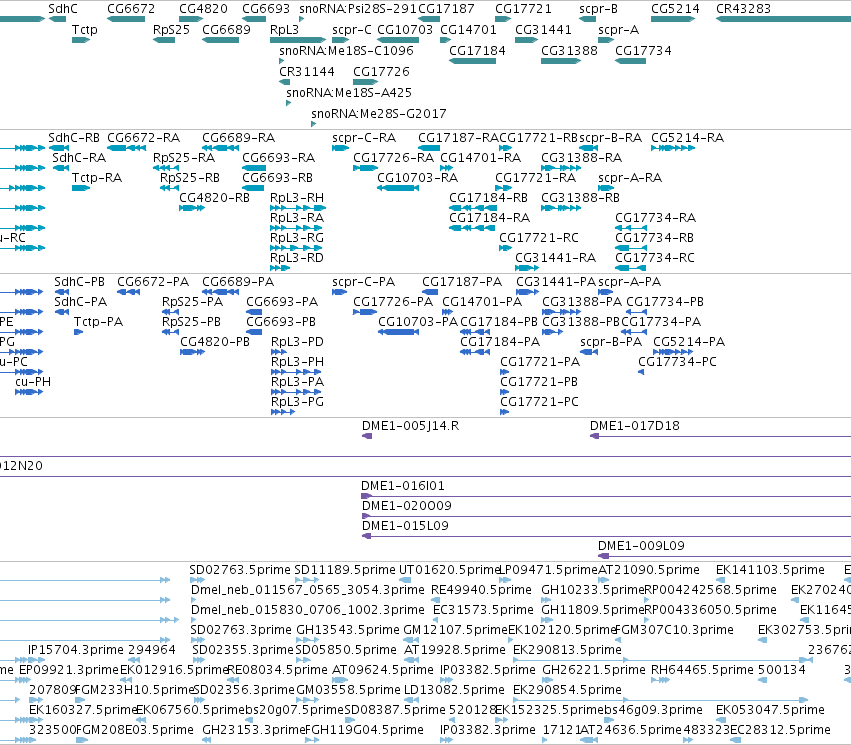Select the AT19928.5prime EST label
Screen dimensions: 851x745
tap(455, 650)
